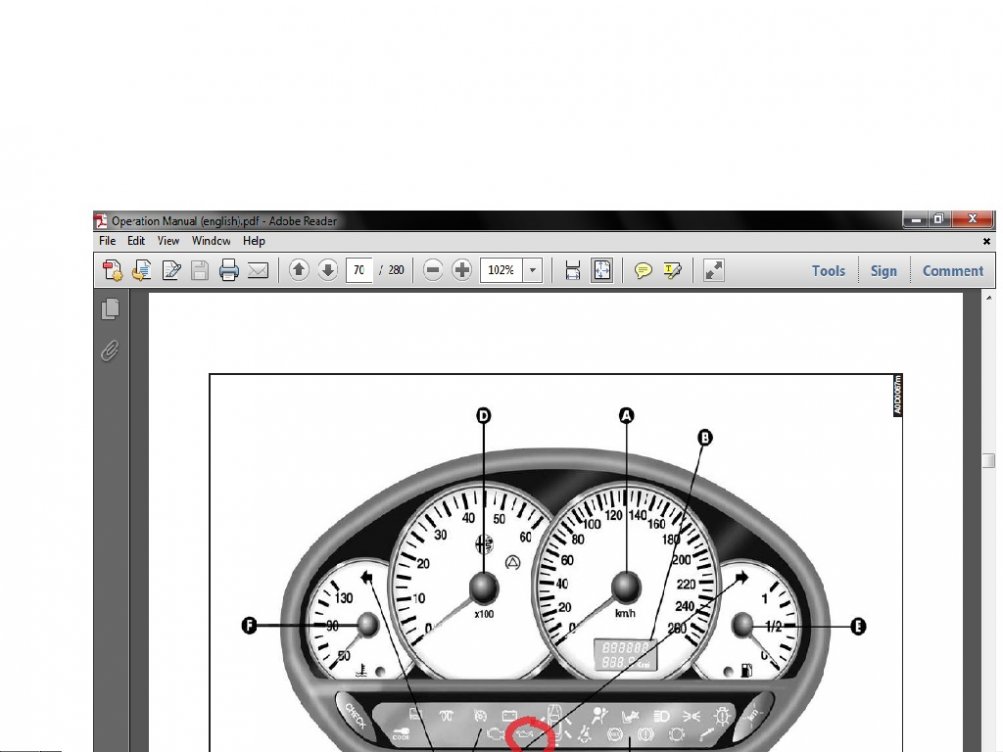Go to previous page with up arrow

pyautogui.click(x=299, y=270)
